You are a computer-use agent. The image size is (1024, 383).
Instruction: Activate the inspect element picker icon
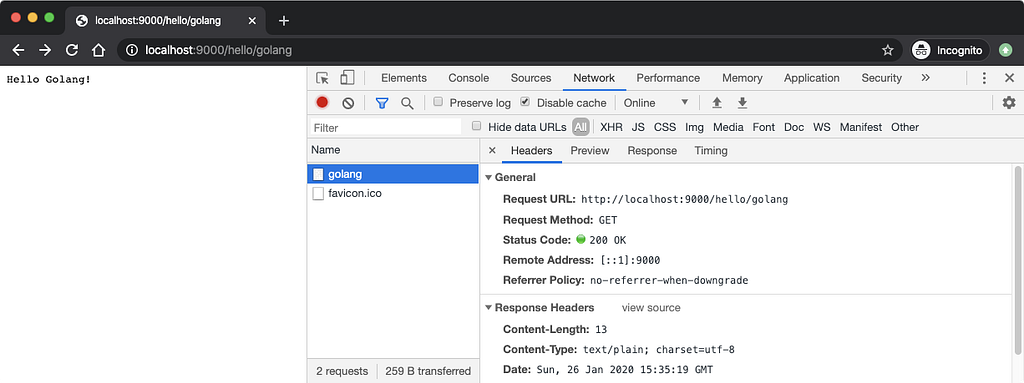(x=323, y=78)
